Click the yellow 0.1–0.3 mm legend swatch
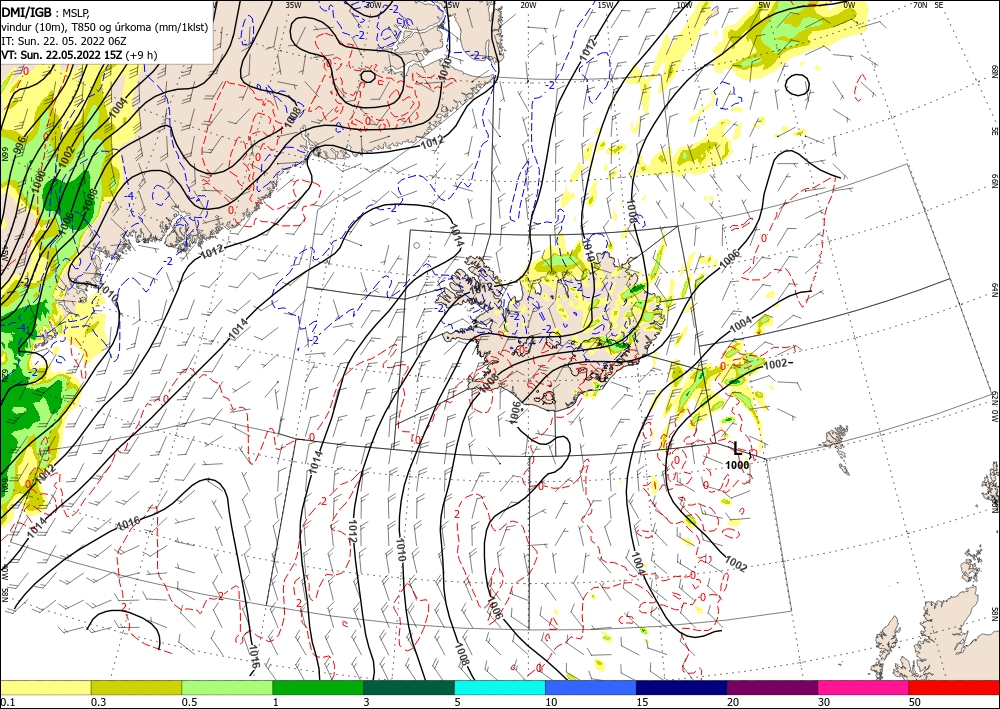Viewport: 1000px width, 709px height. point(45,687)
